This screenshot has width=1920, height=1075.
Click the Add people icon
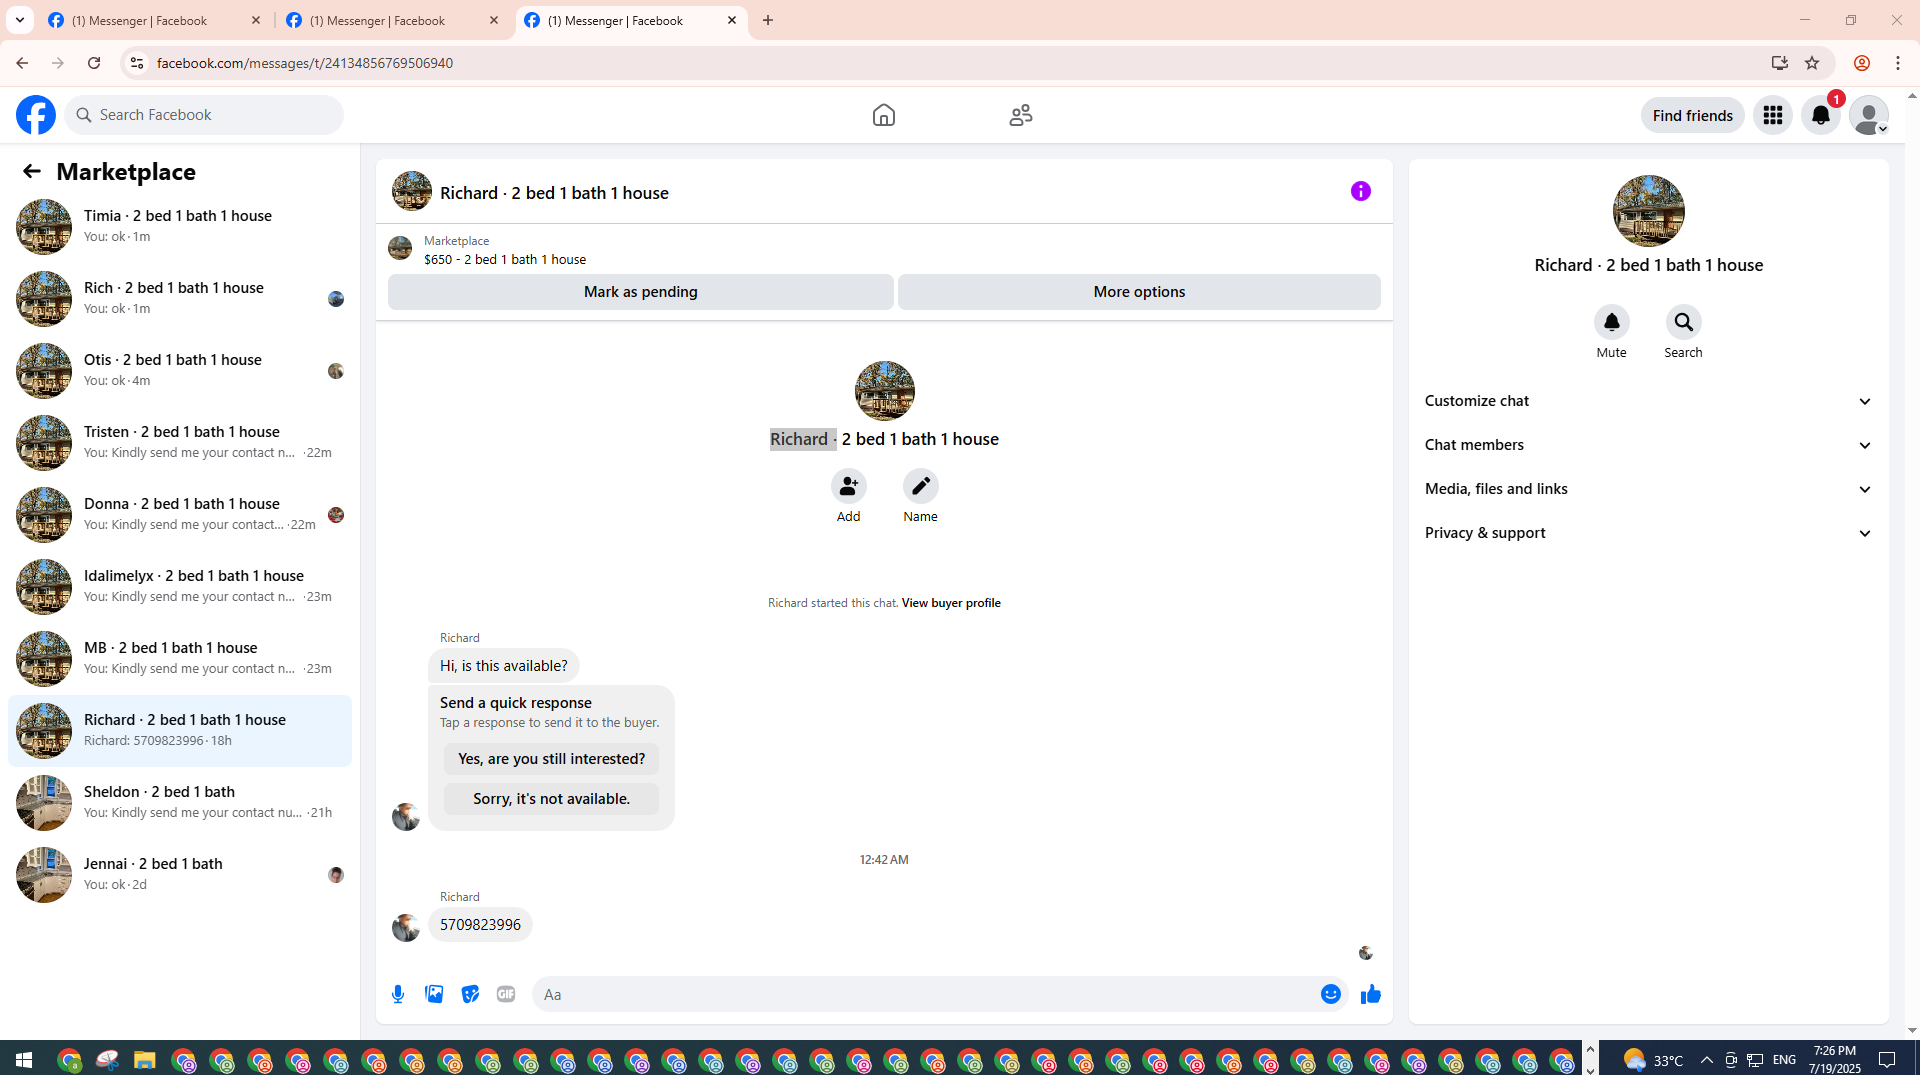(x=848, y=486)
